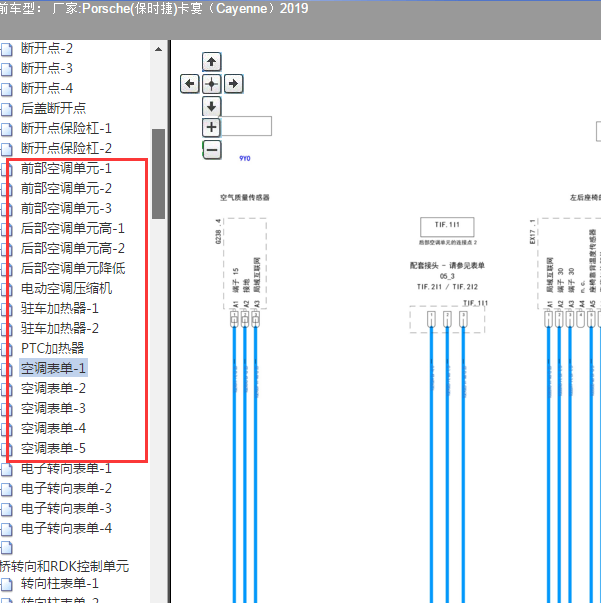Open 前部空调单元-3 diagram
Image resolution: width=601 pixels, height=603 pixels.
tap(66, 208)
